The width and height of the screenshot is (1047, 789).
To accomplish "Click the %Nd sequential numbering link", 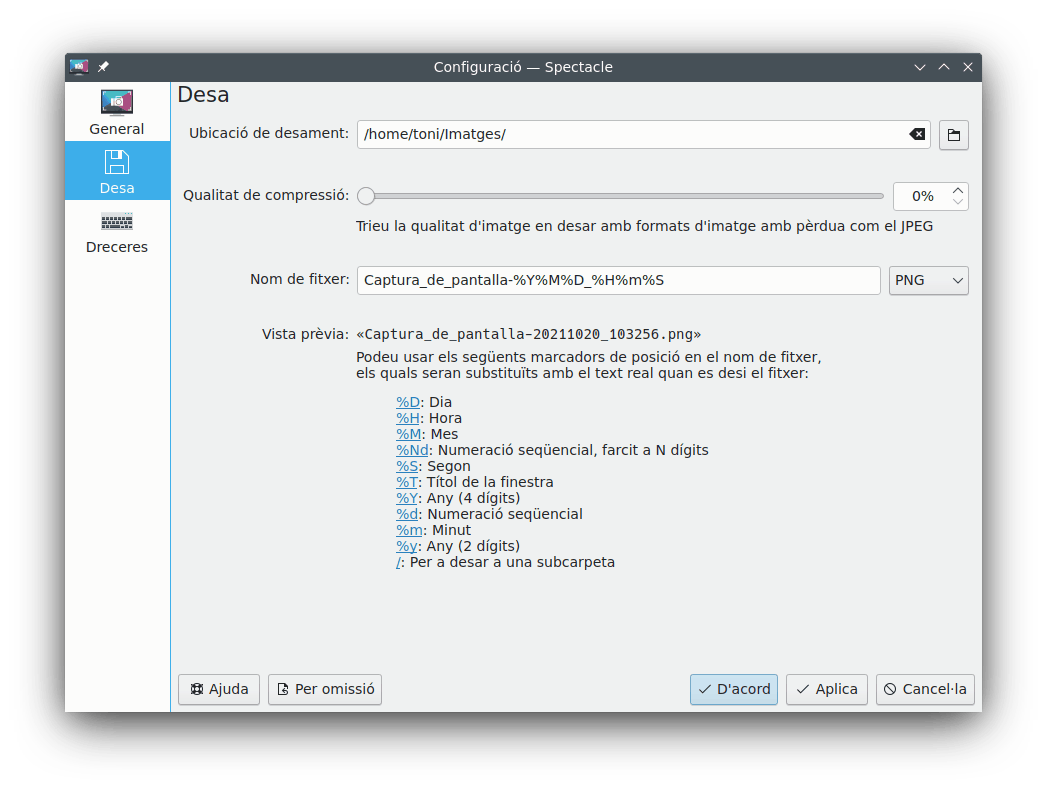I will 412,450.
